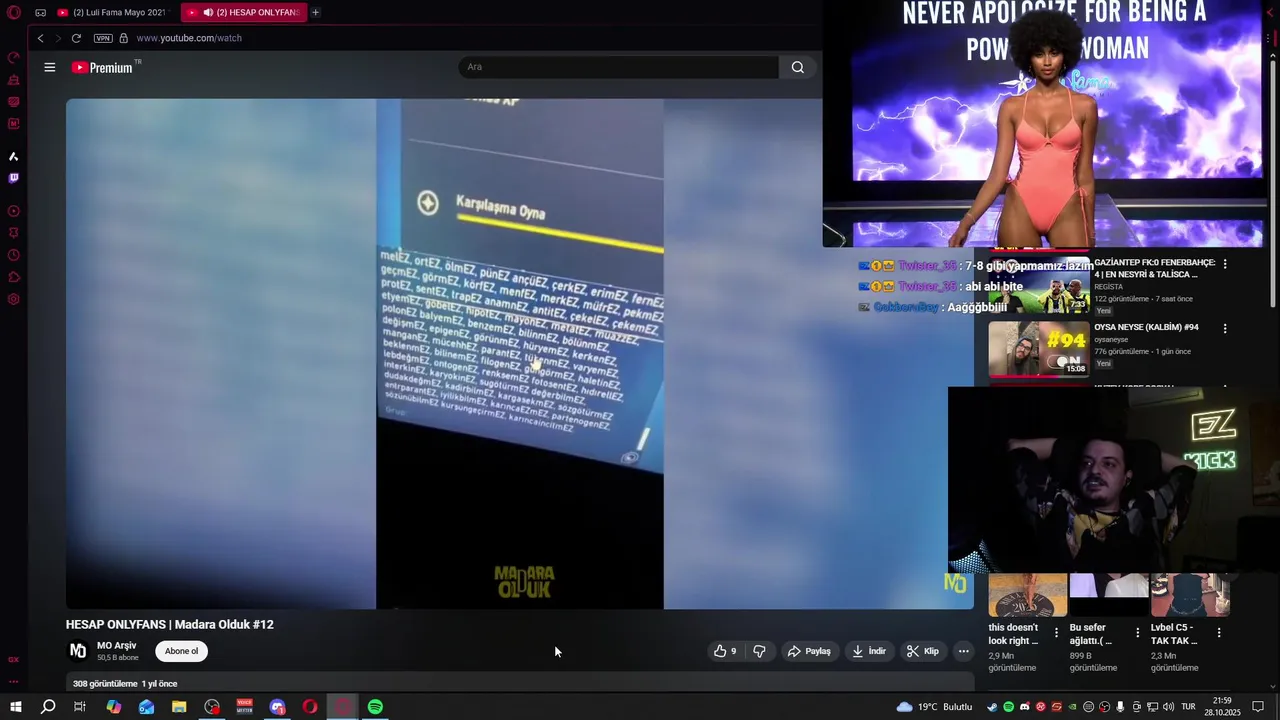The height and width of the screenshot is (720, 1280).
Task: Open more actions three-dots under video
Action: pos(963,651)
